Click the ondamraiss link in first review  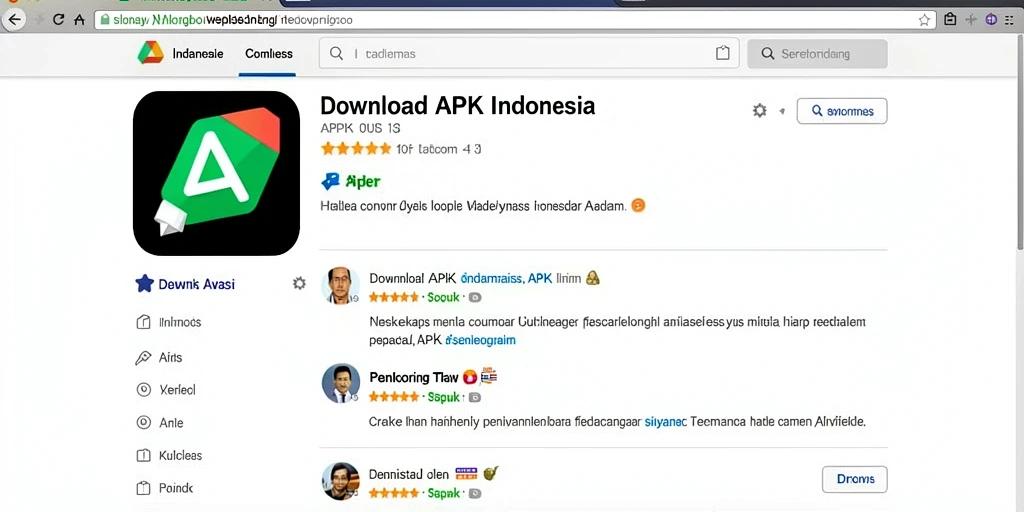coord(491,278)
